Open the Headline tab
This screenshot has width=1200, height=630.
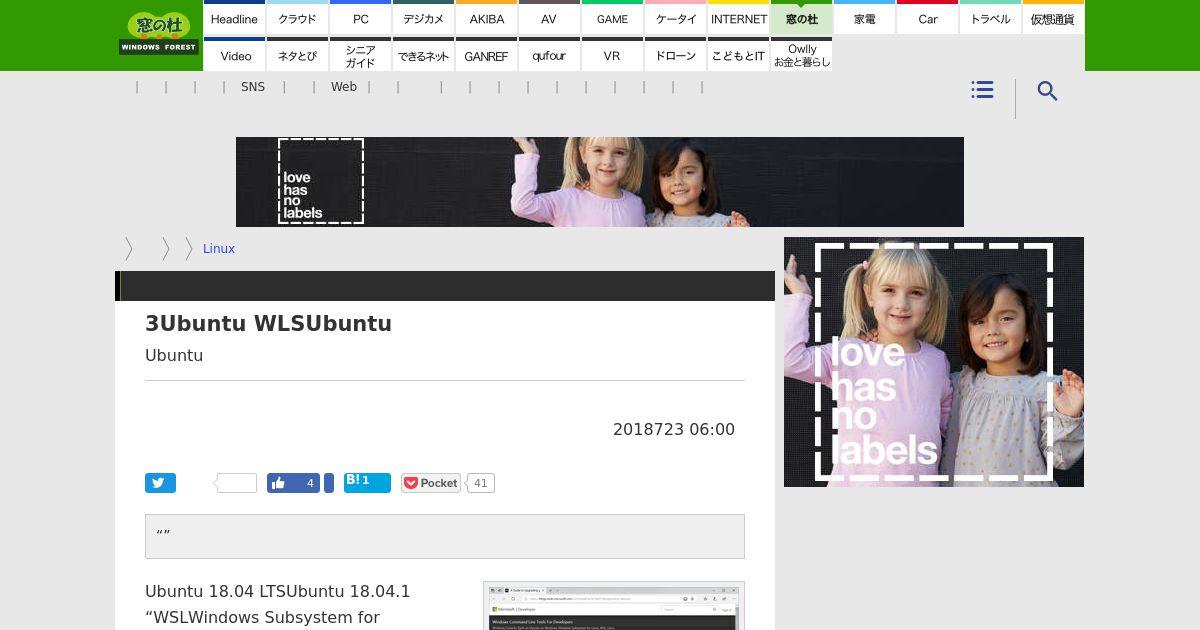[x=234, y=17]
